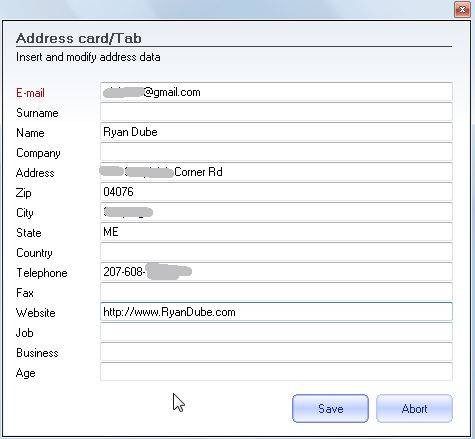
Task: Click the Telephone label
Action: pos(42,273)
